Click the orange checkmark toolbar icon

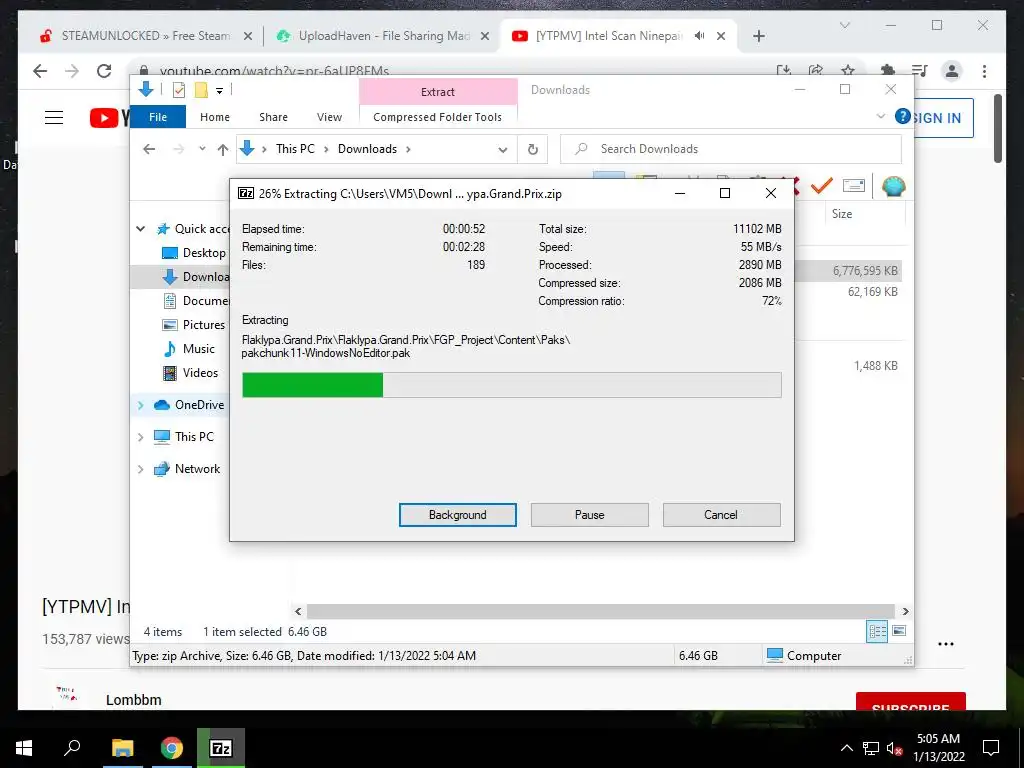(821, 186)
